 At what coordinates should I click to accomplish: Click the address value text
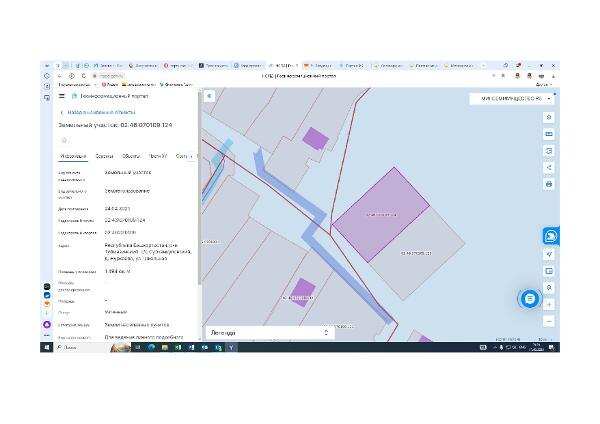click(148, 252)
